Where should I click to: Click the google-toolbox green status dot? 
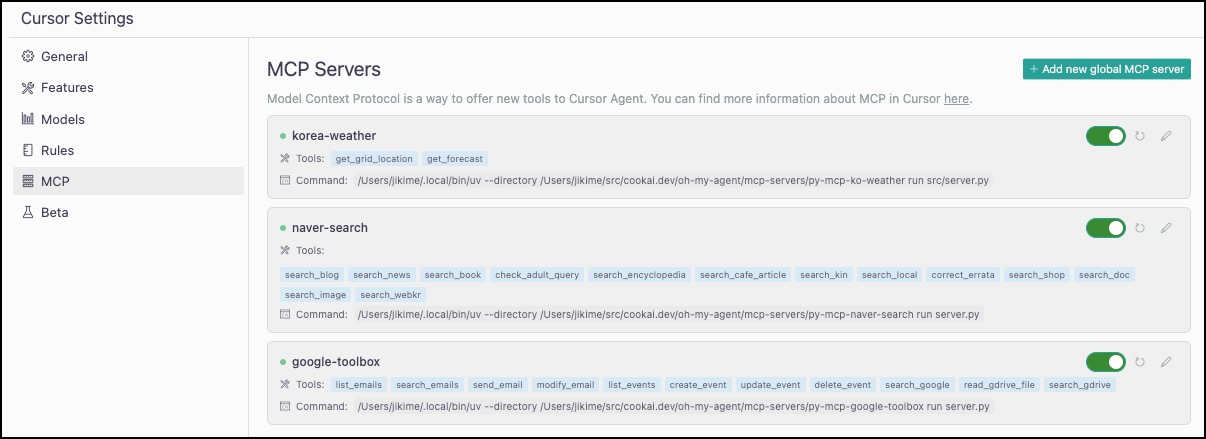(283, 361)
